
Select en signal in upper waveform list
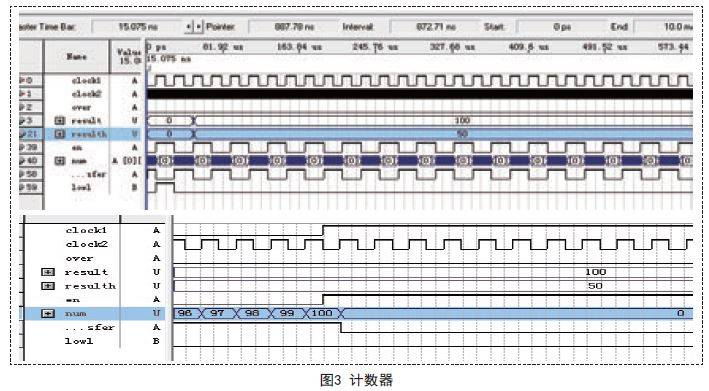point(77,148)
